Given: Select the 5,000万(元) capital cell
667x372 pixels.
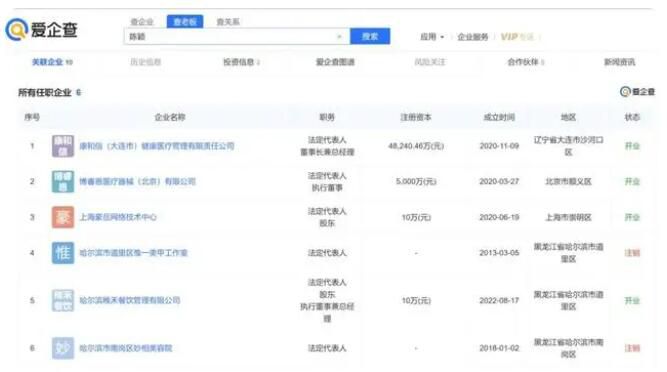Looking at the screenshot, I should [416, 182].
